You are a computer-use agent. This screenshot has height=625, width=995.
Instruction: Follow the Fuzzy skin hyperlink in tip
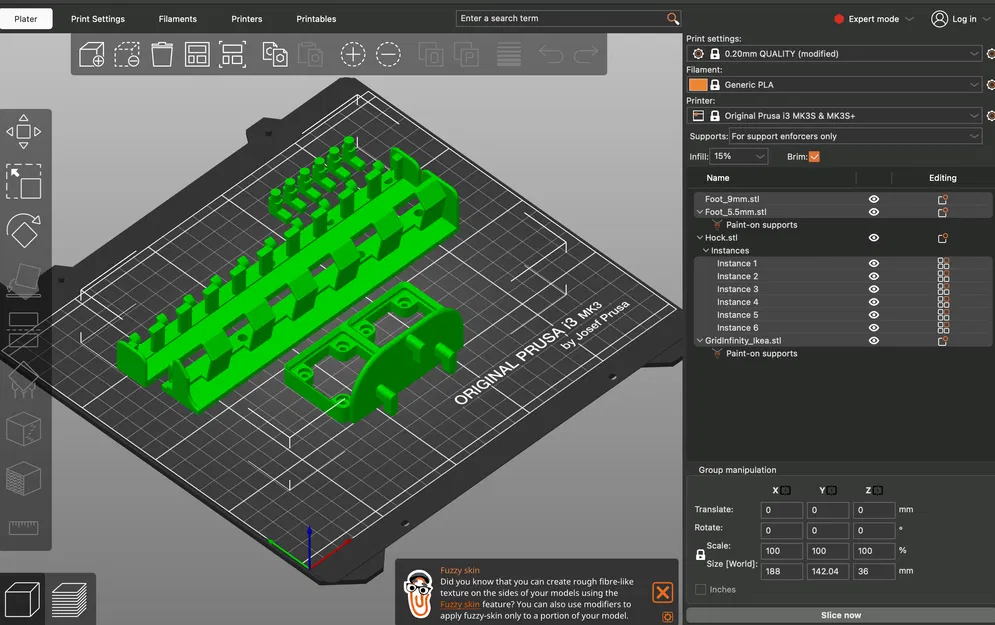point(460,605)
